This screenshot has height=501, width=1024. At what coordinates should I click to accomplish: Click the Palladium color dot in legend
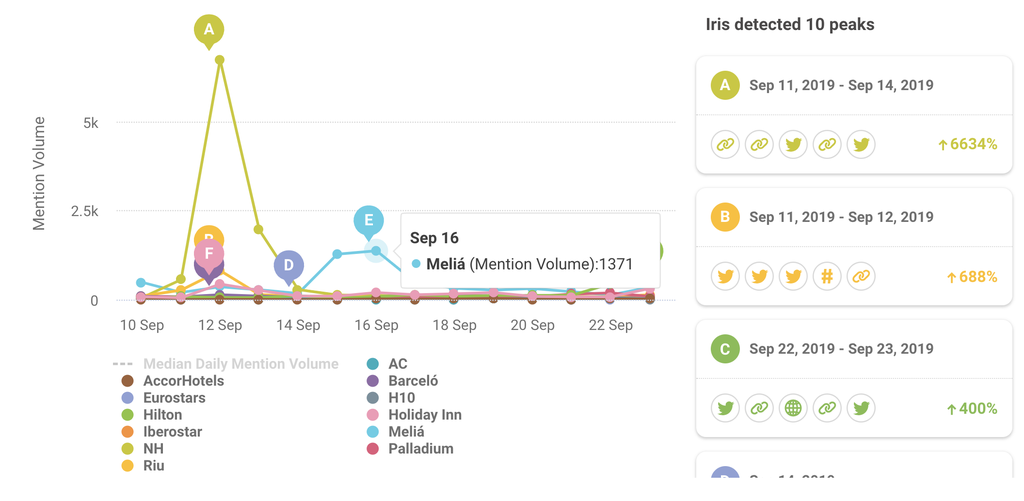tap(373, 449)
